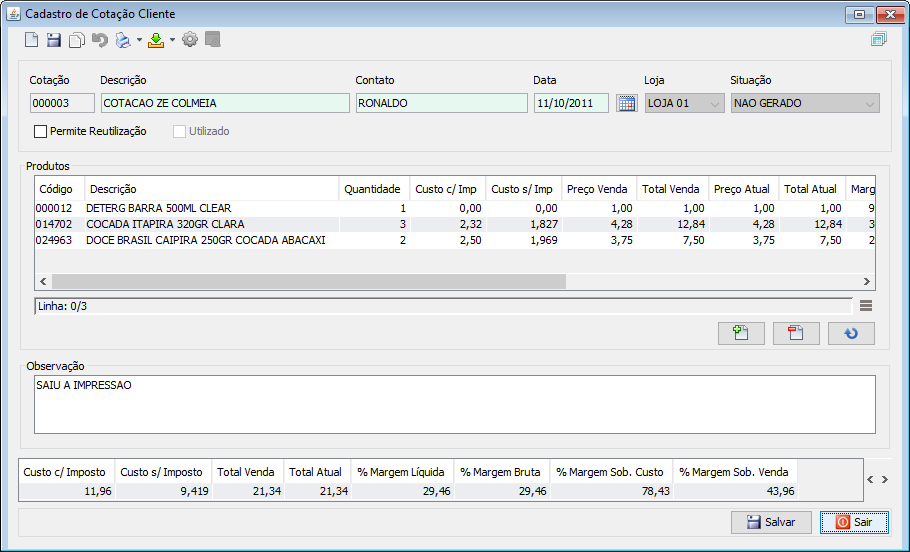This screenshot has width=910, height=552.
Task: Toggle the Utilizado checkbox
Action: [179, 132]
